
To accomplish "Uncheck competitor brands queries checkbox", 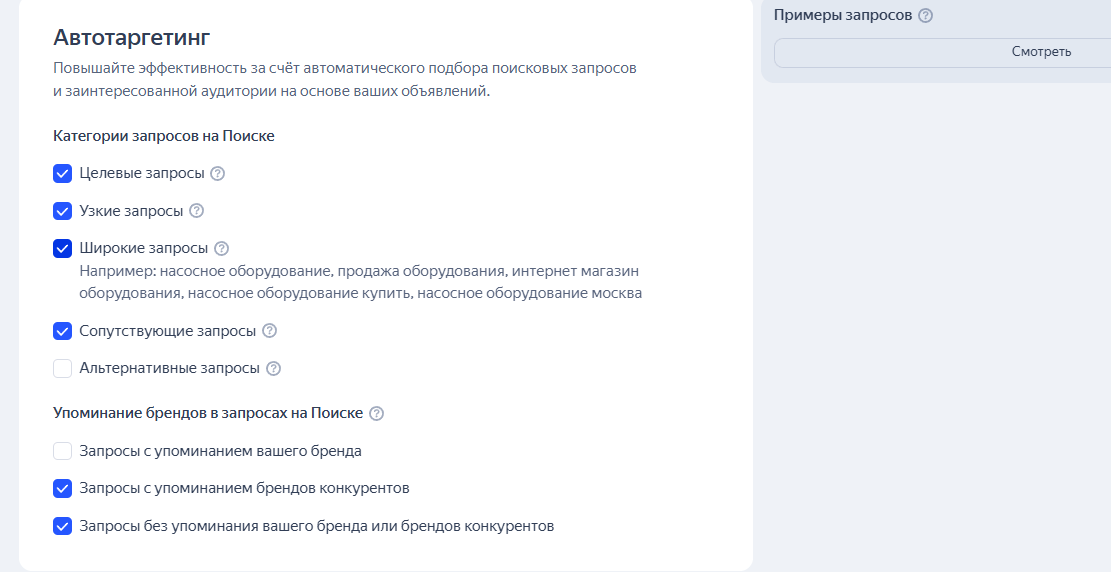I will pos(63,488).
